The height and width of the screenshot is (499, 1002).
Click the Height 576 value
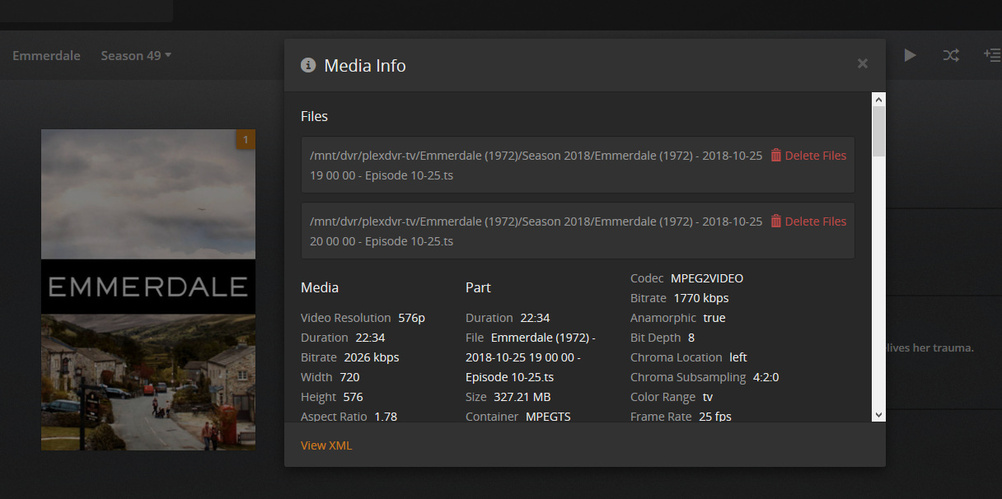[x=353, y=397]
